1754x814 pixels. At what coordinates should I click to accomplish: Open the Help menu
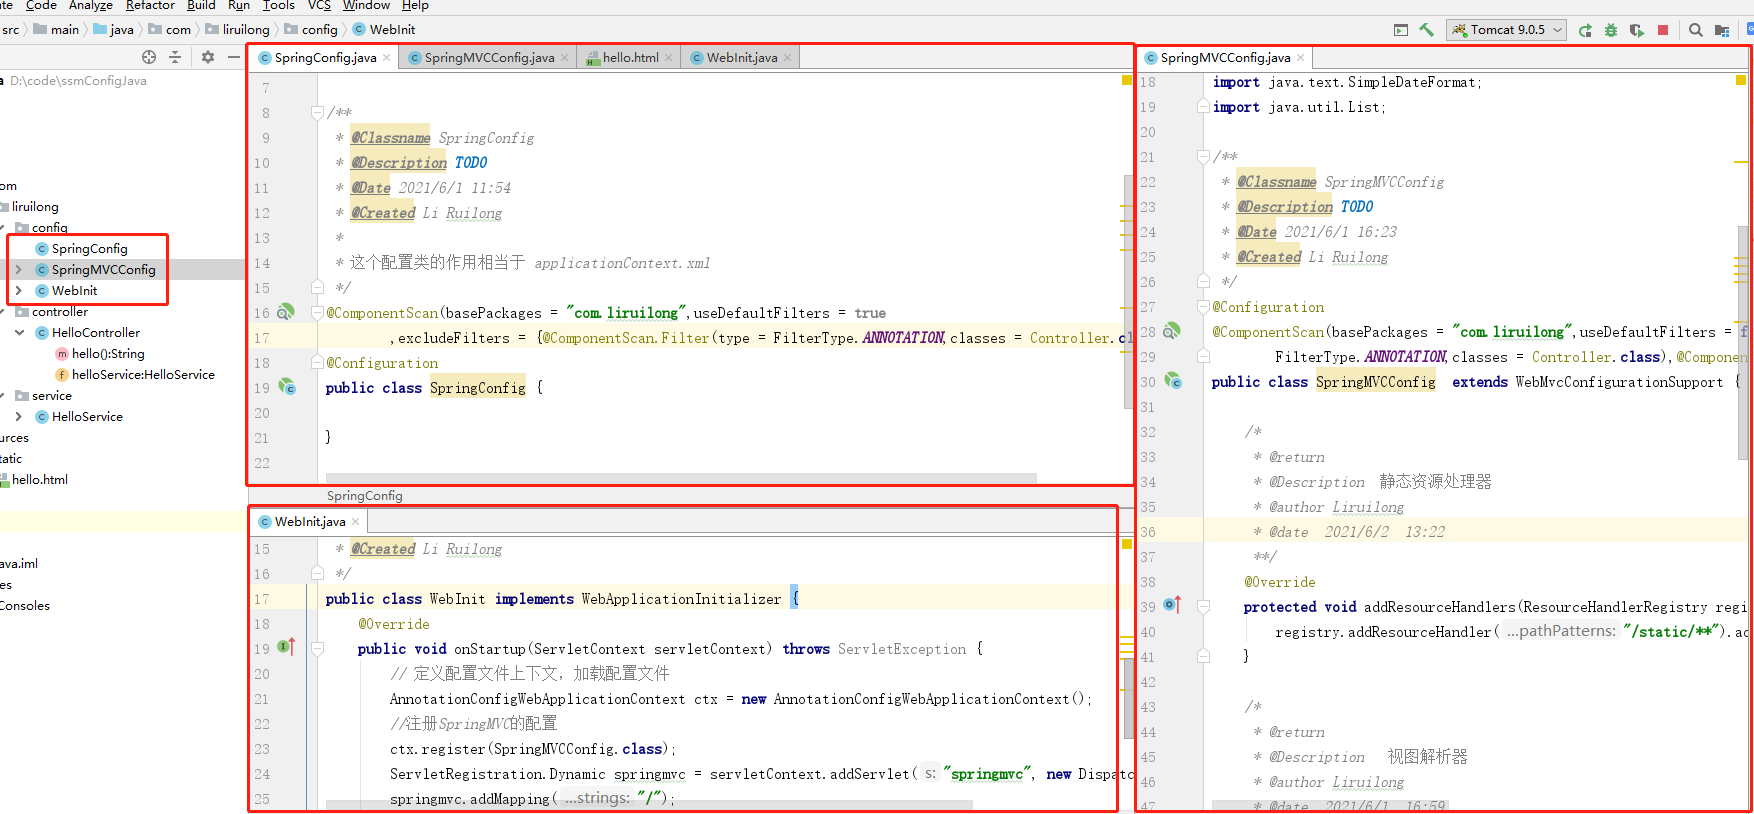415,6
